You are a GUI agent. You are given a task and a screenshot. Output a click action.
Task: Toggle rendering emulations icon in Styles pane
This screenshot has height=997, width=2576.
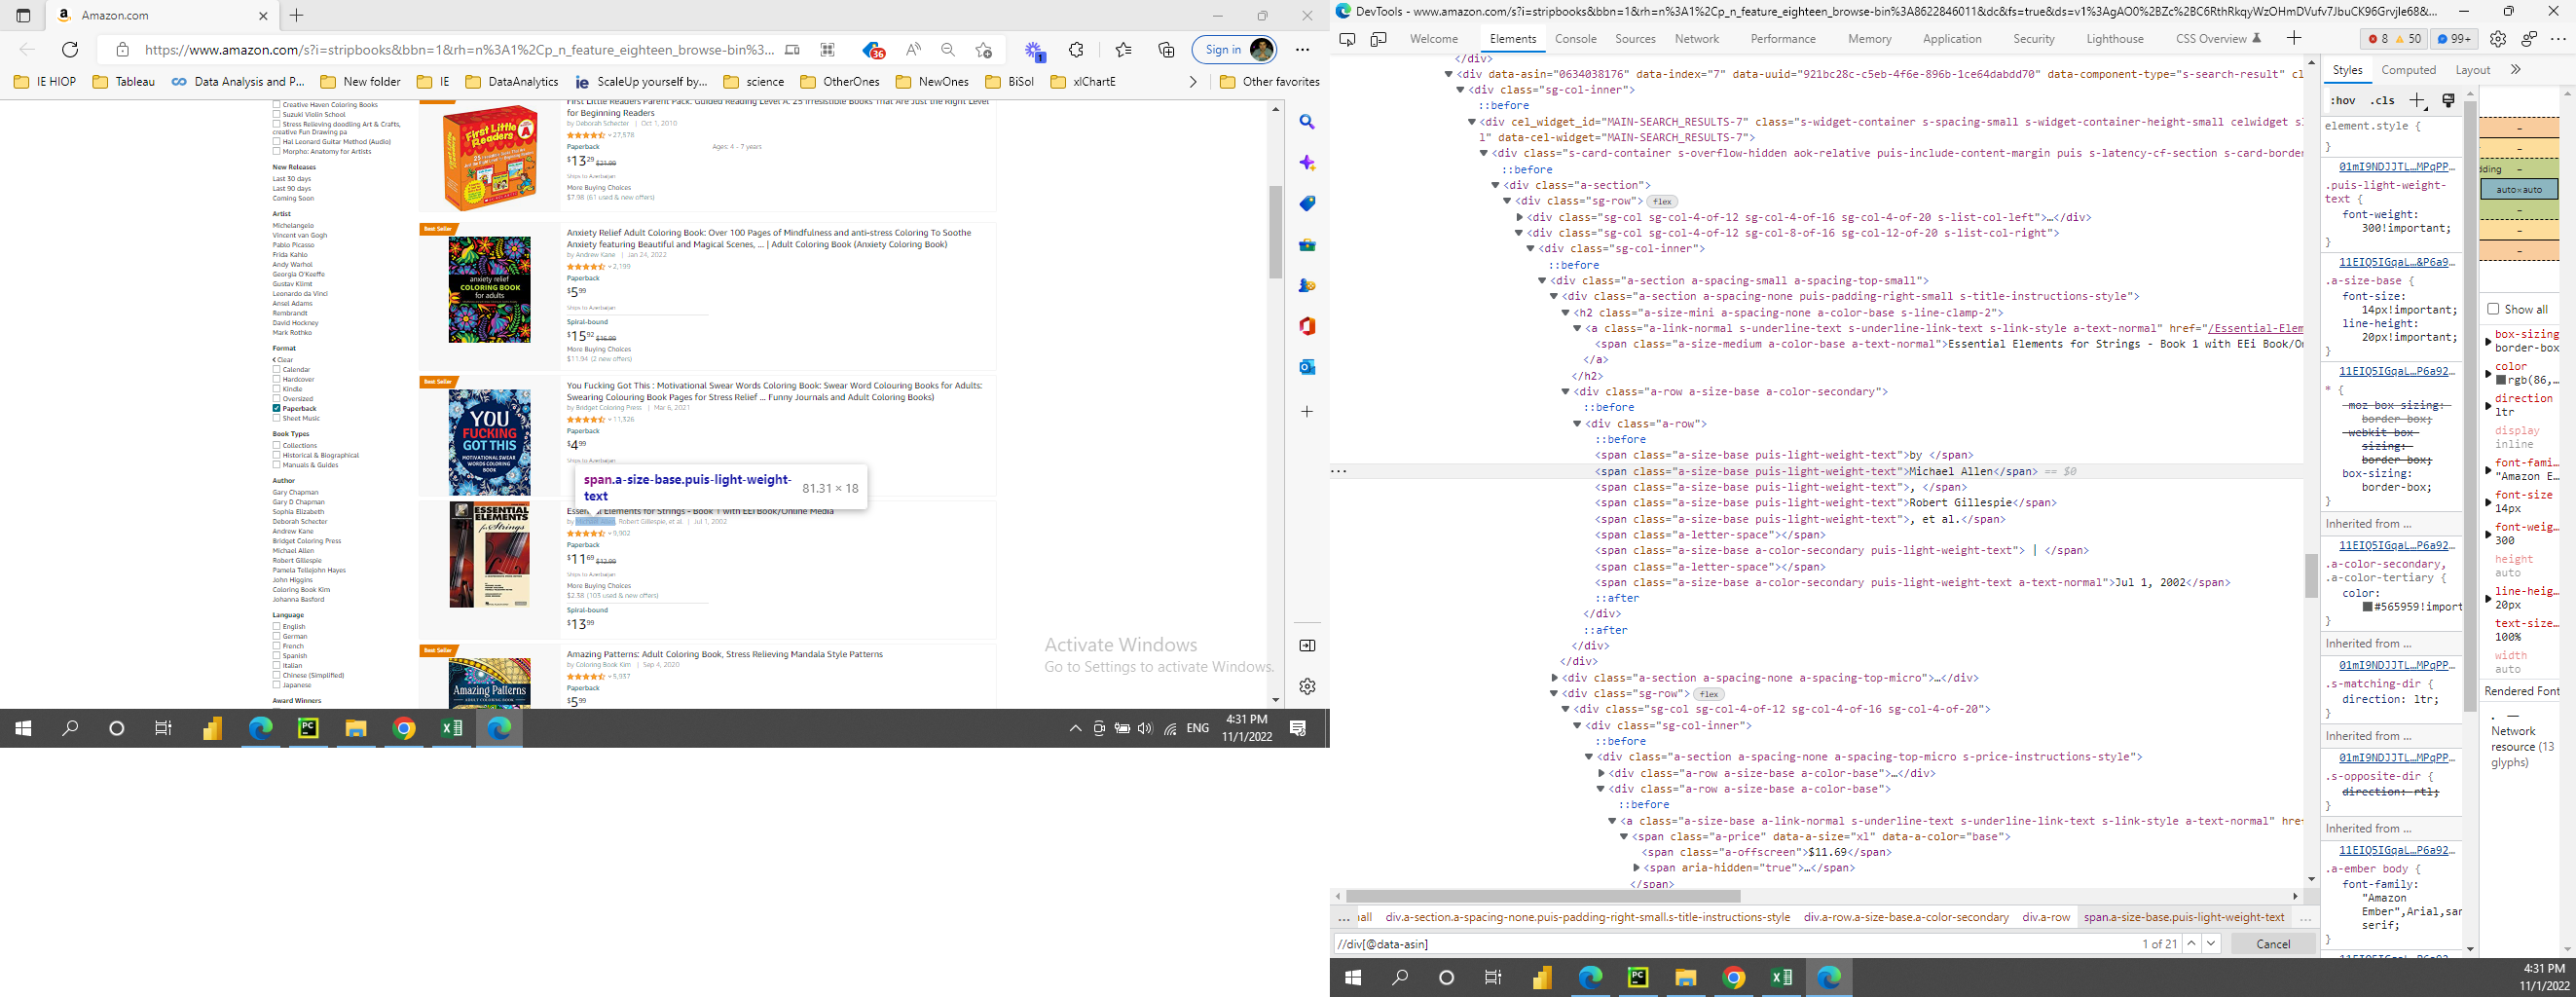click(x=2448, y=100)
